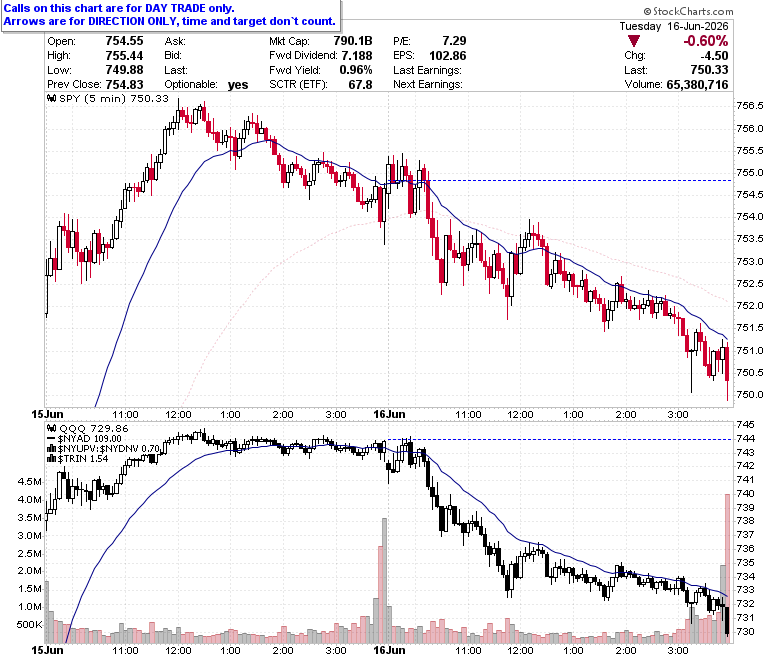Click the $TRIN legend icon
The height and width of the screenshot is (659, 780).
pyautogui.click(x=52, y=458)
